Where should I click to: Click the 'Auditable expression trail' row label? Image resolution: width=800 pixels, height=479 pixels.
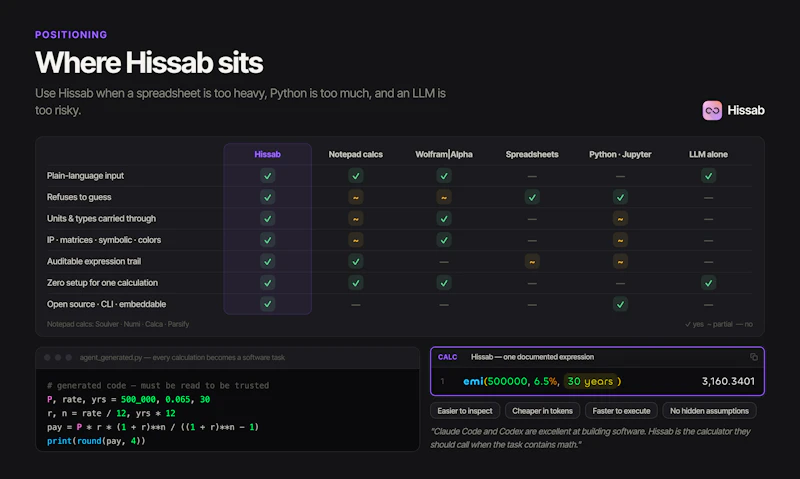[x=94, y=261]
